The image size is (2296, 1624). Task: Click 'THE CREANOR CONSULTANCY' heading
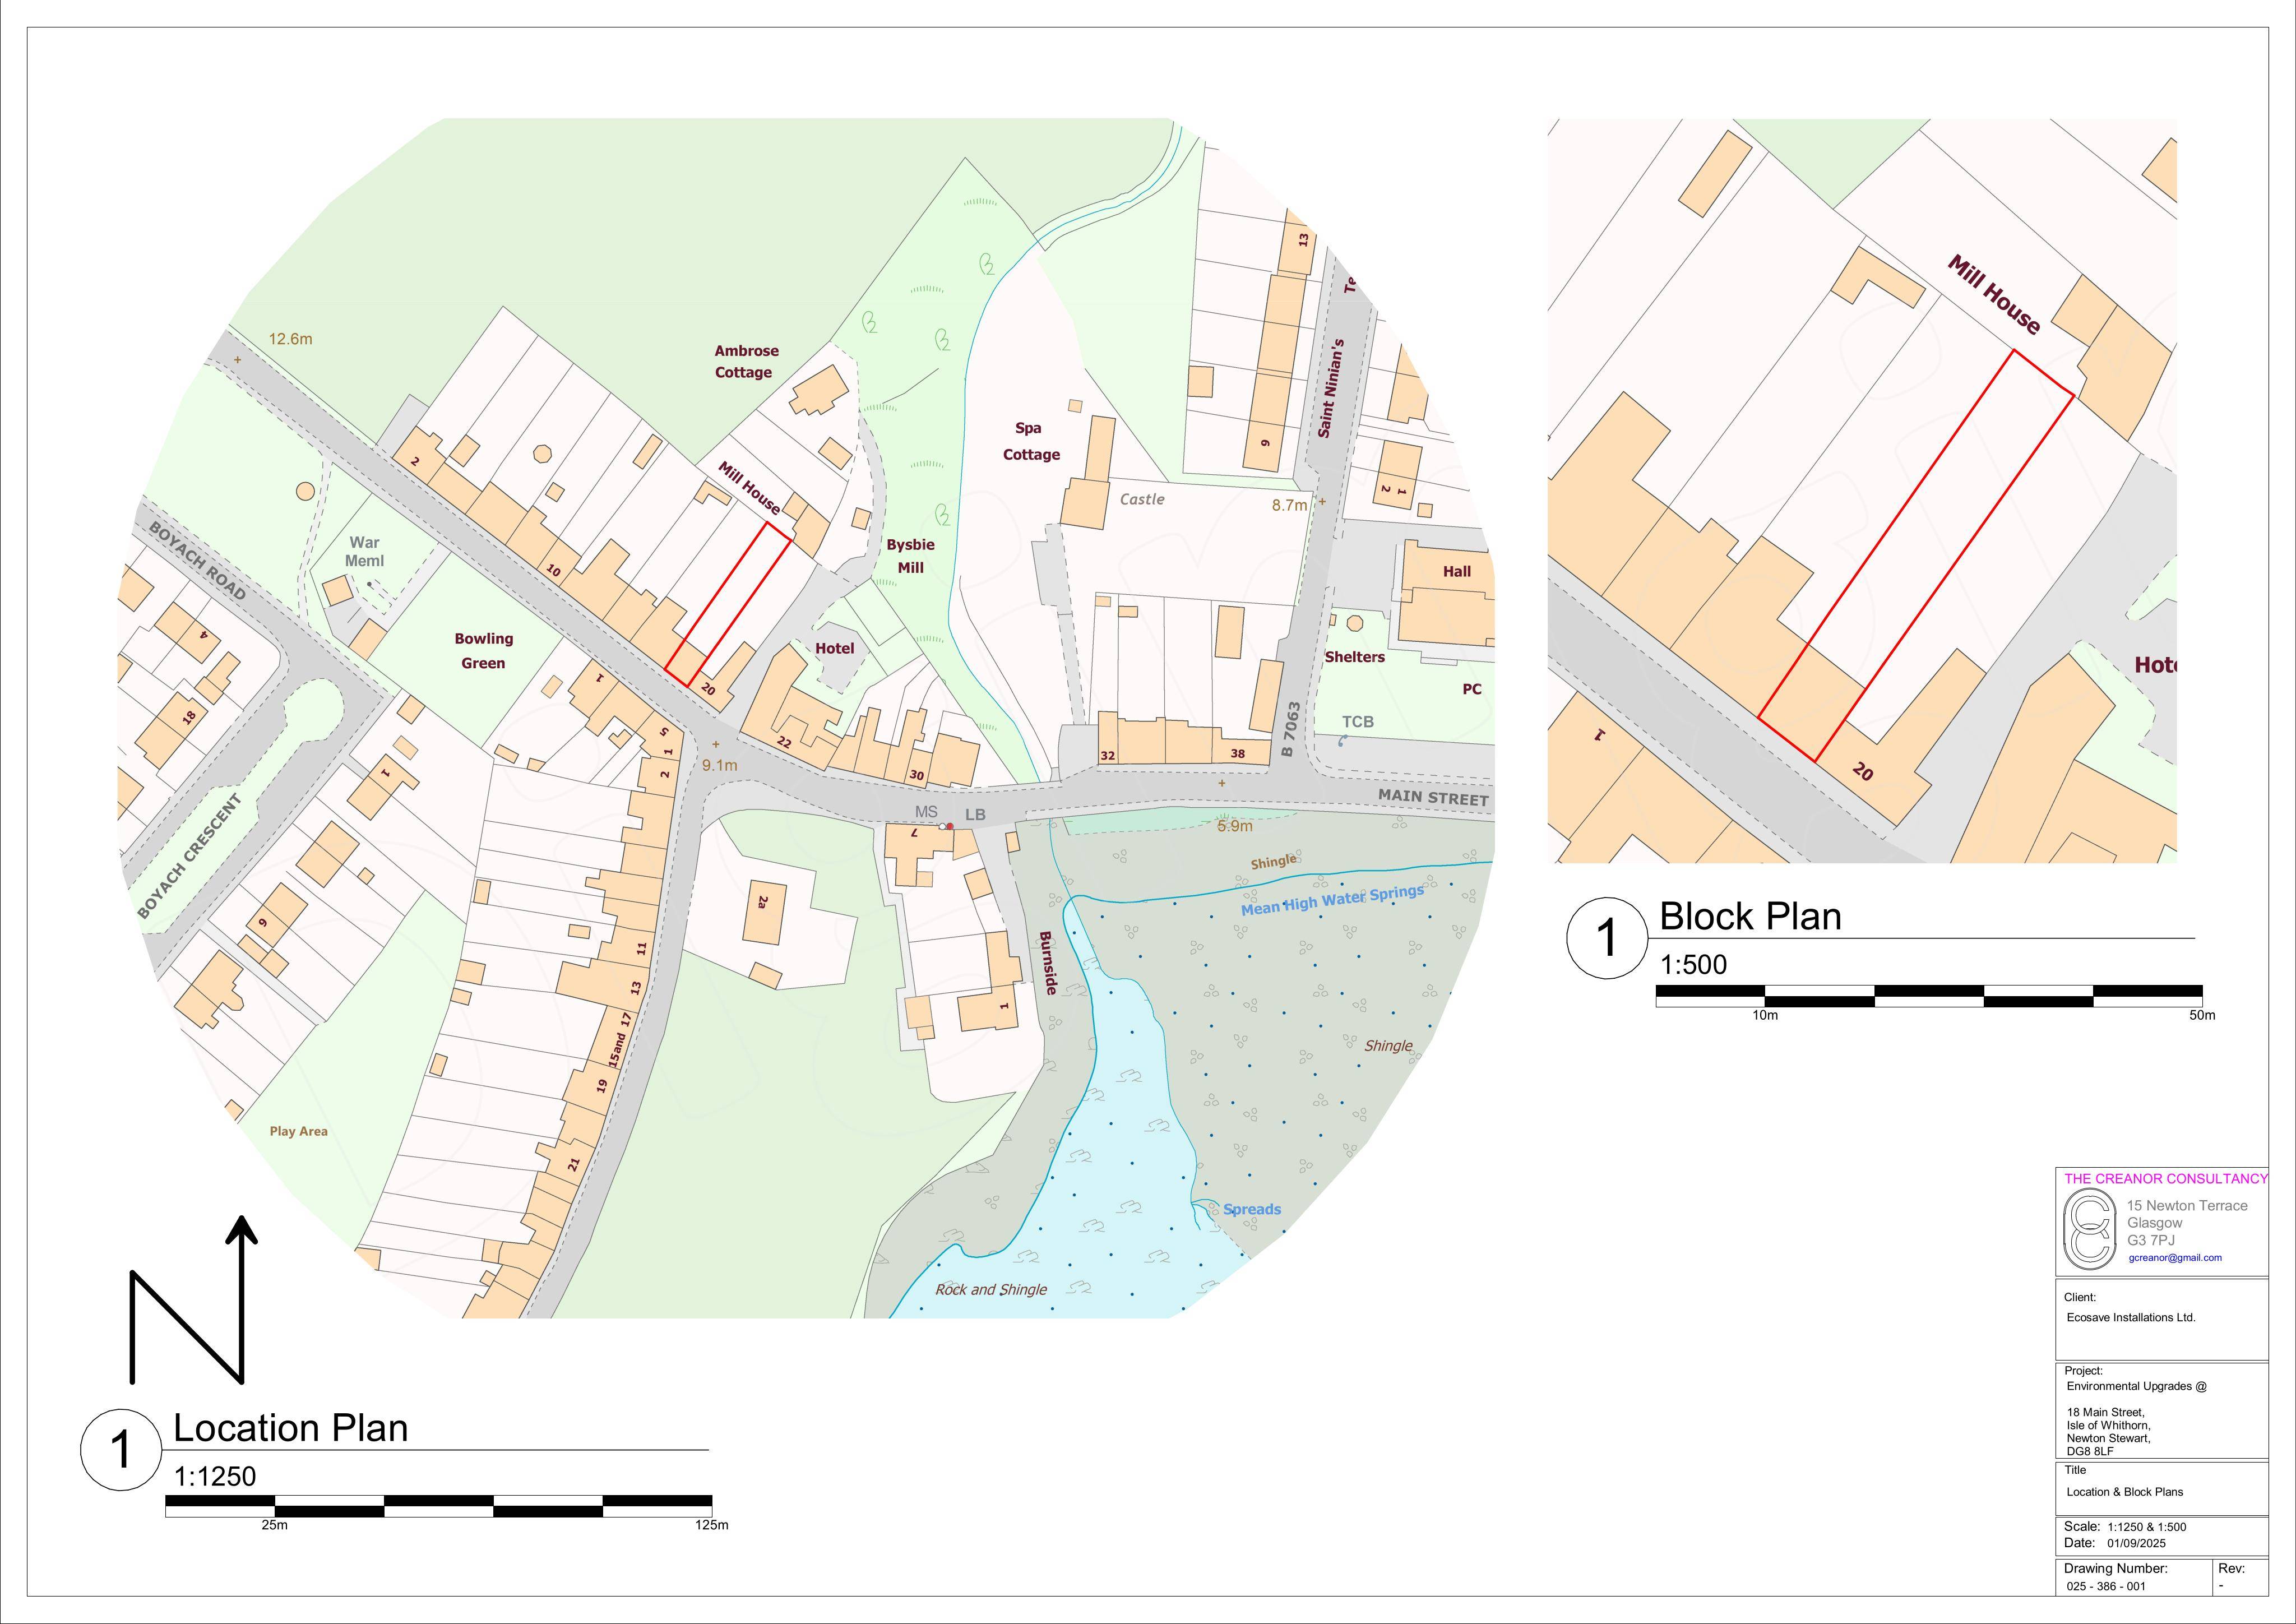coord(2166,1179)
